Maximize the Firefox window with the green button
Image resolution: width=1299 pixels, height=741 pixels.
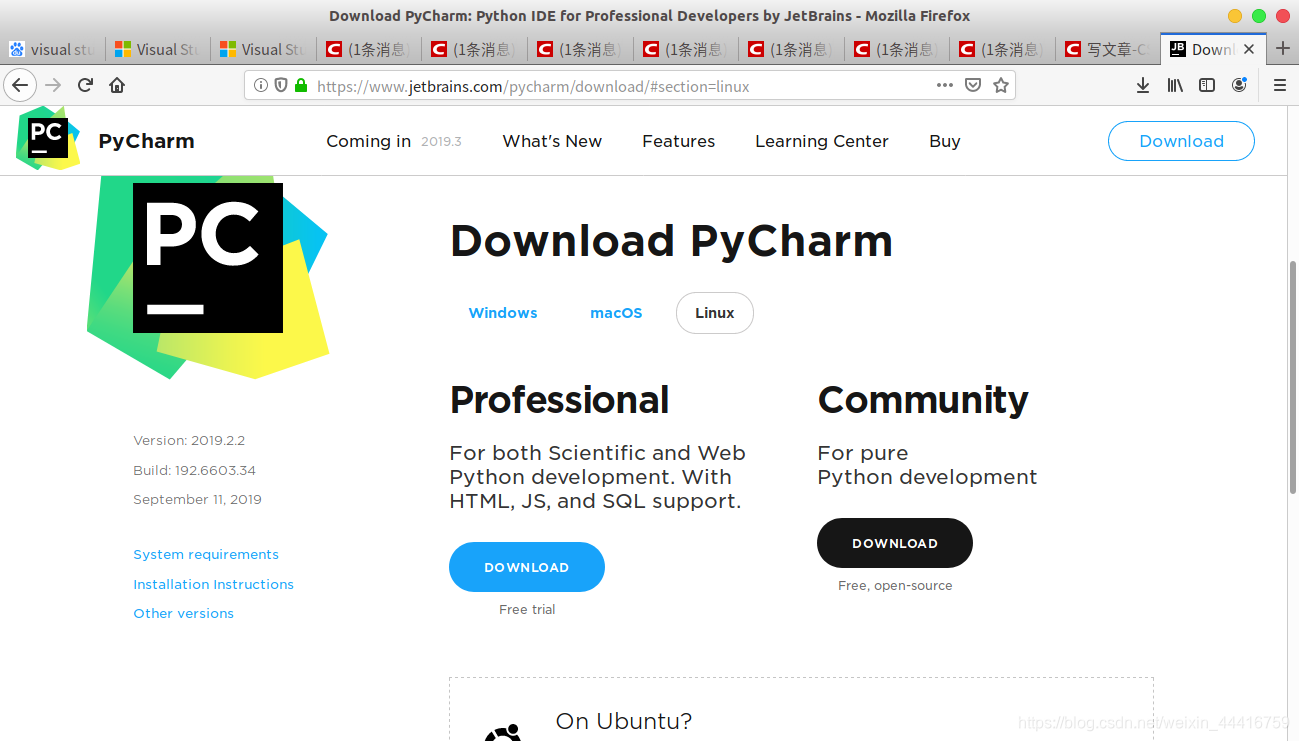(x=1259, y=16)
